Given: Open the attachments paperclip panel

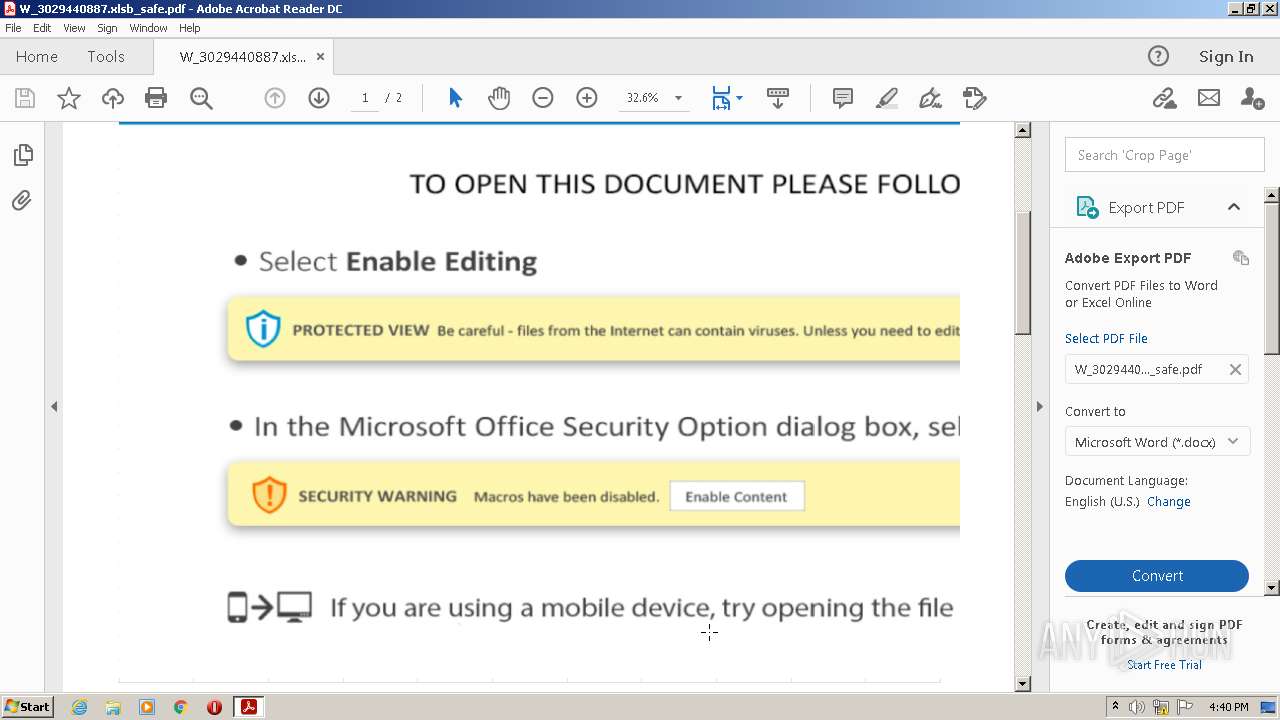Looking at the screenshot, I should pos(22,201).
